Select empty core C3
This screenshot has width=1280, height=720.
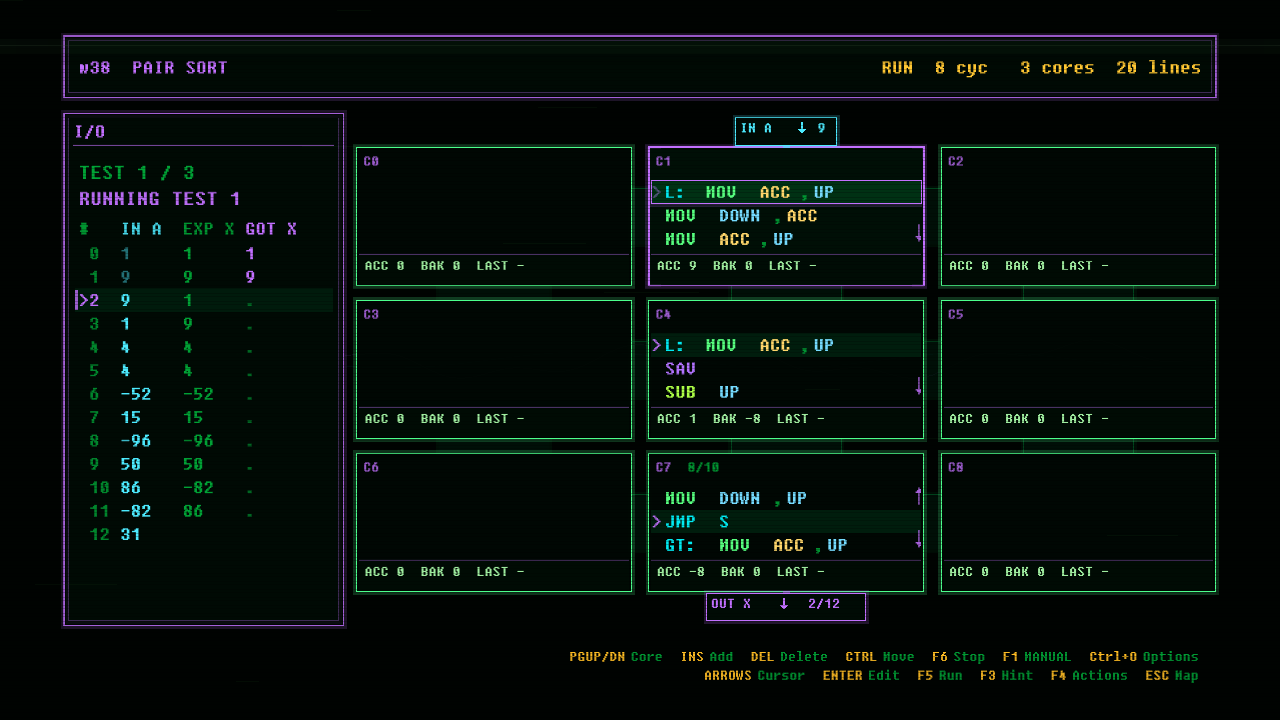[494, 369]
